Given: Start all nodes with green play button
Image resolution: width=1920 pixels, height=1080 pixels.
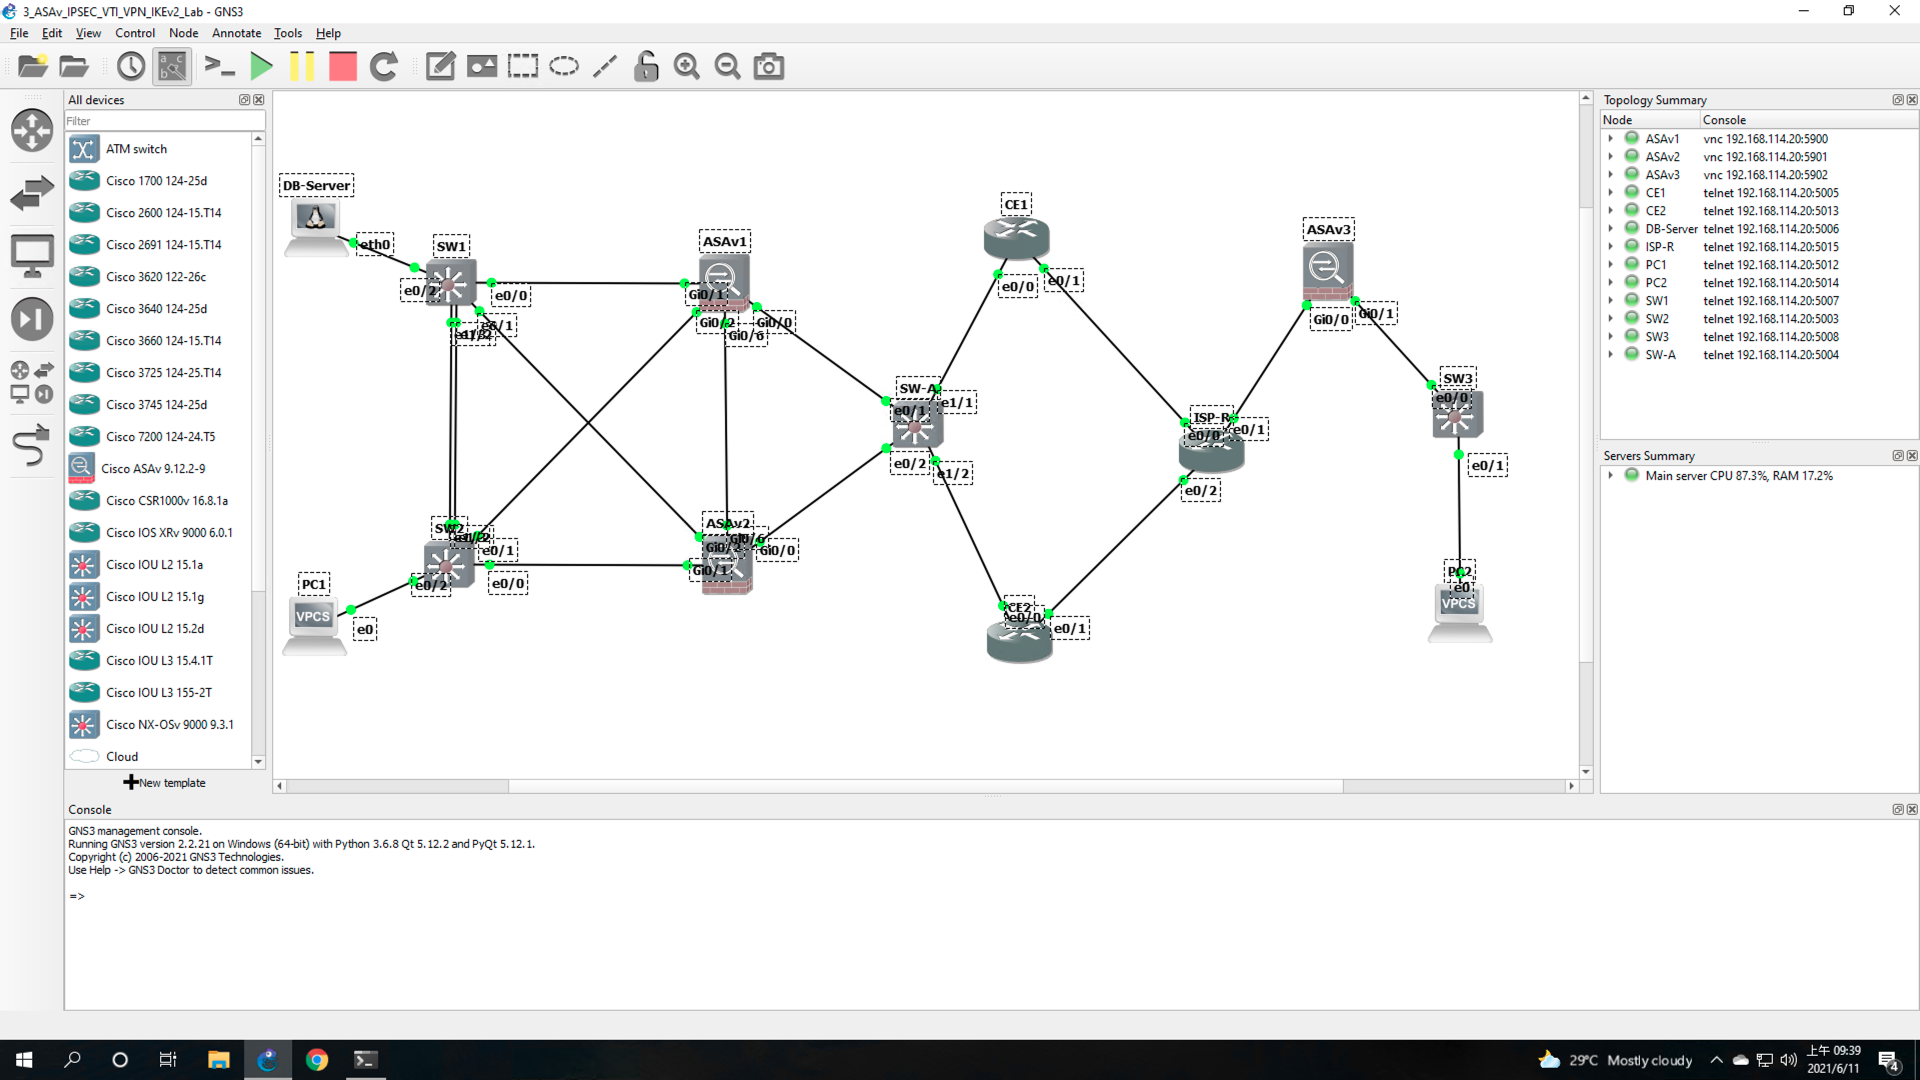Looking at the screenshot, I should [261, 66].
